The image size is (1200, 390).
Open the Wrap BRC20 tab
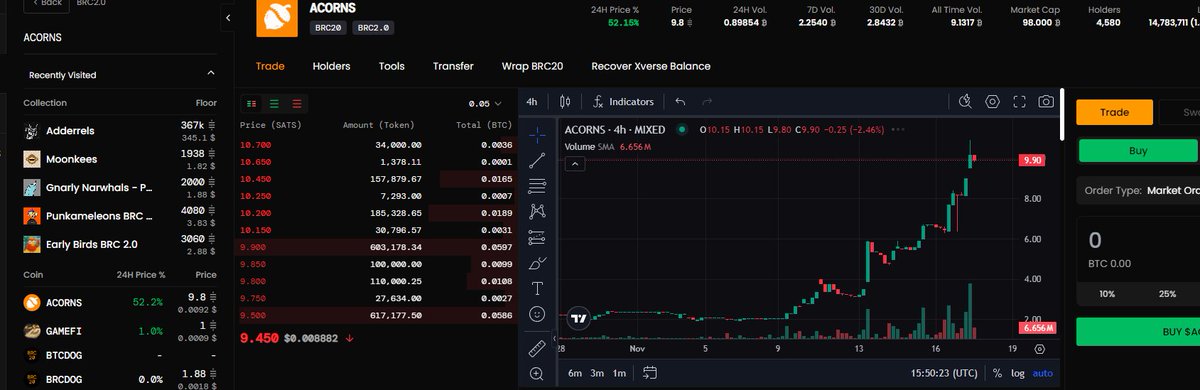tap(532, 66)
